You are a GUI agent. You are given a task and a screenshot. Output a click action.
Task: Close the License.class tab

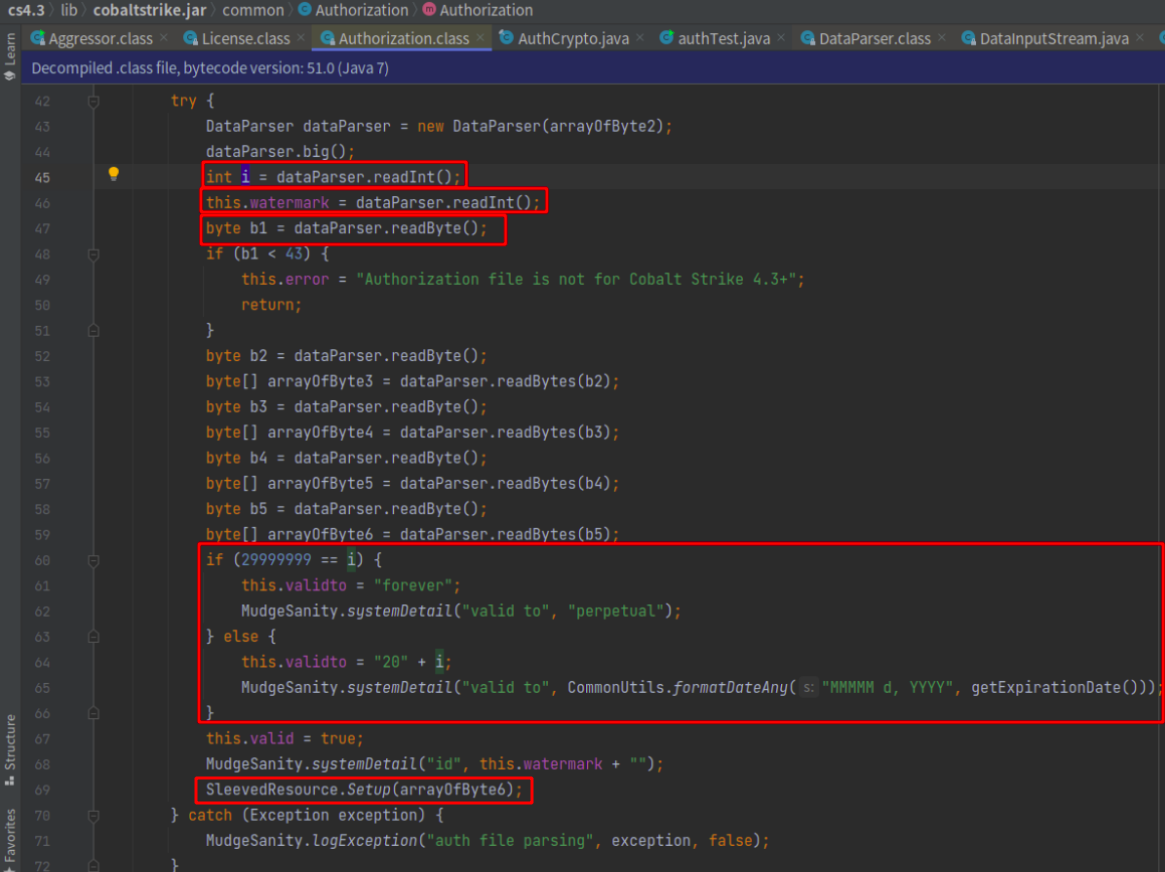tap(300, 37)
